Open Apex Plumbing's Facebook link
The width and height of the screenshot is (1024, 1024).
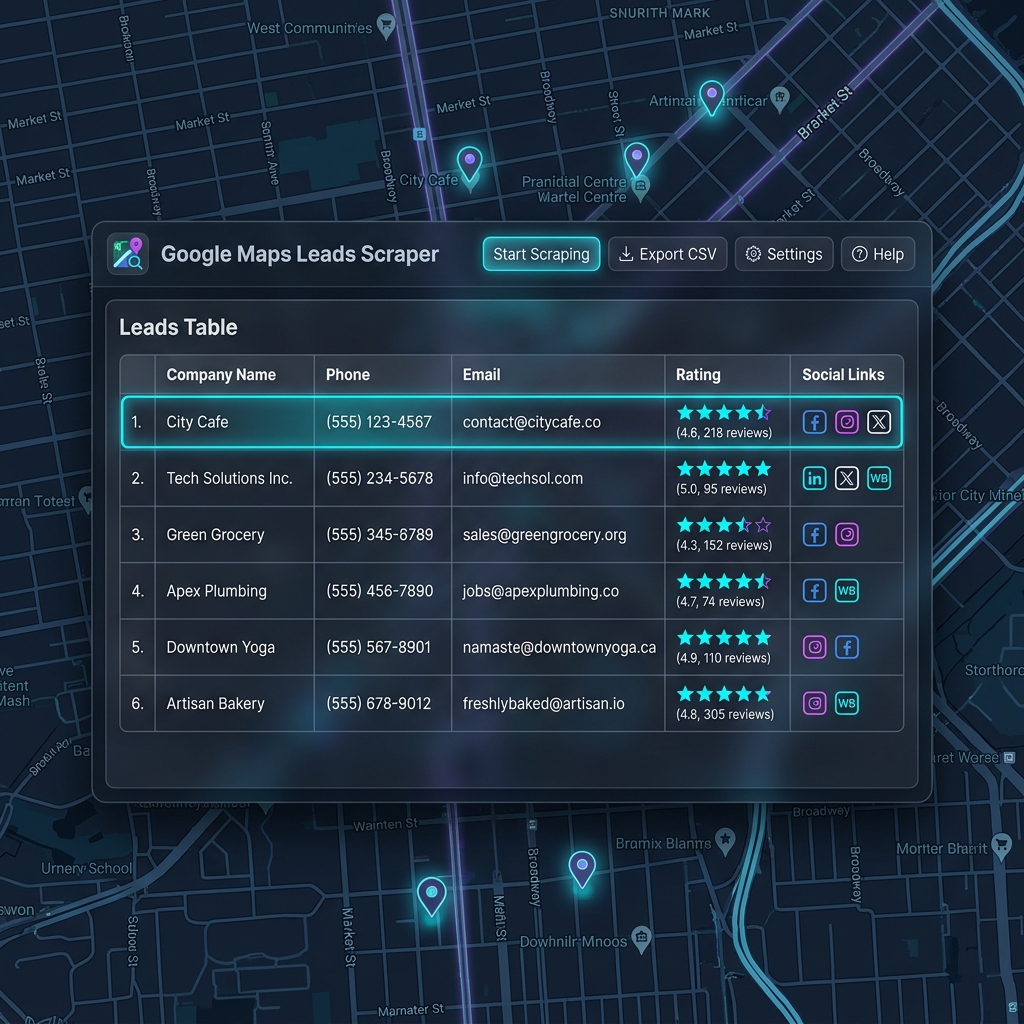tap(814, 591)
